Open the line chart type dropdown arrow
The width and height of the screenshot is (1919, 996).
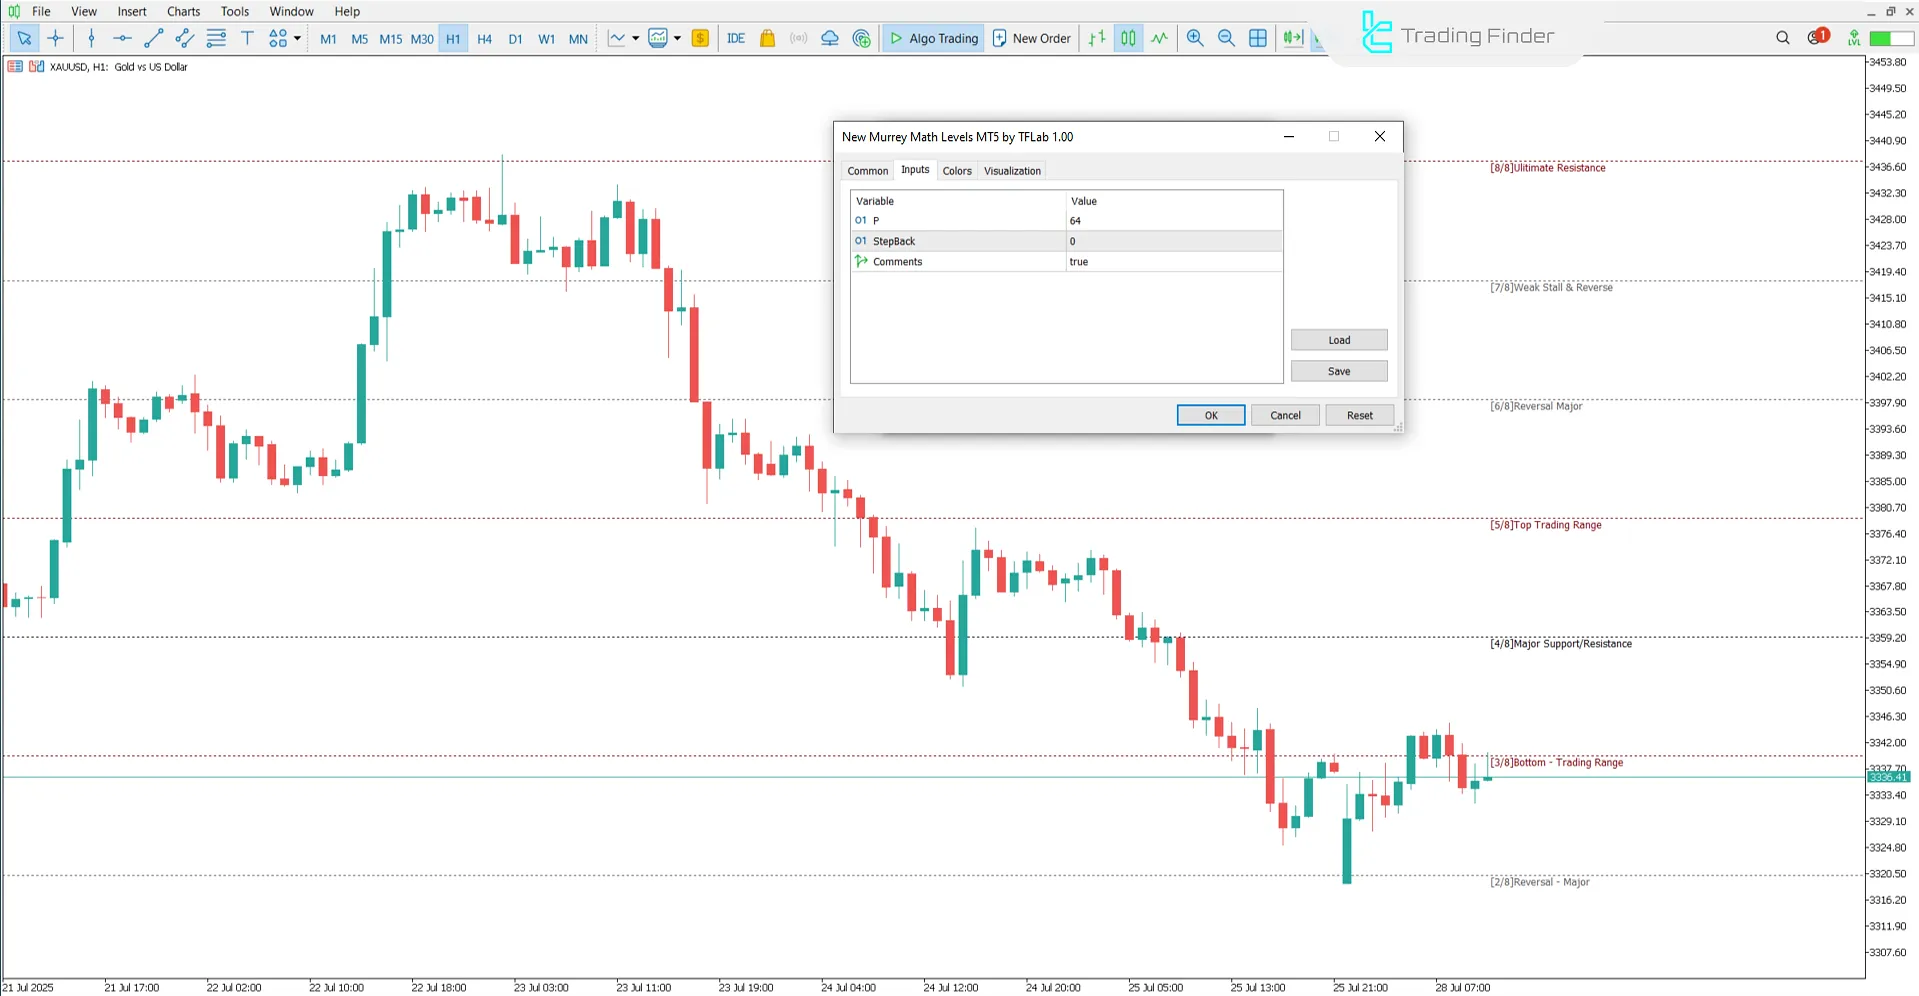point(636,38)
